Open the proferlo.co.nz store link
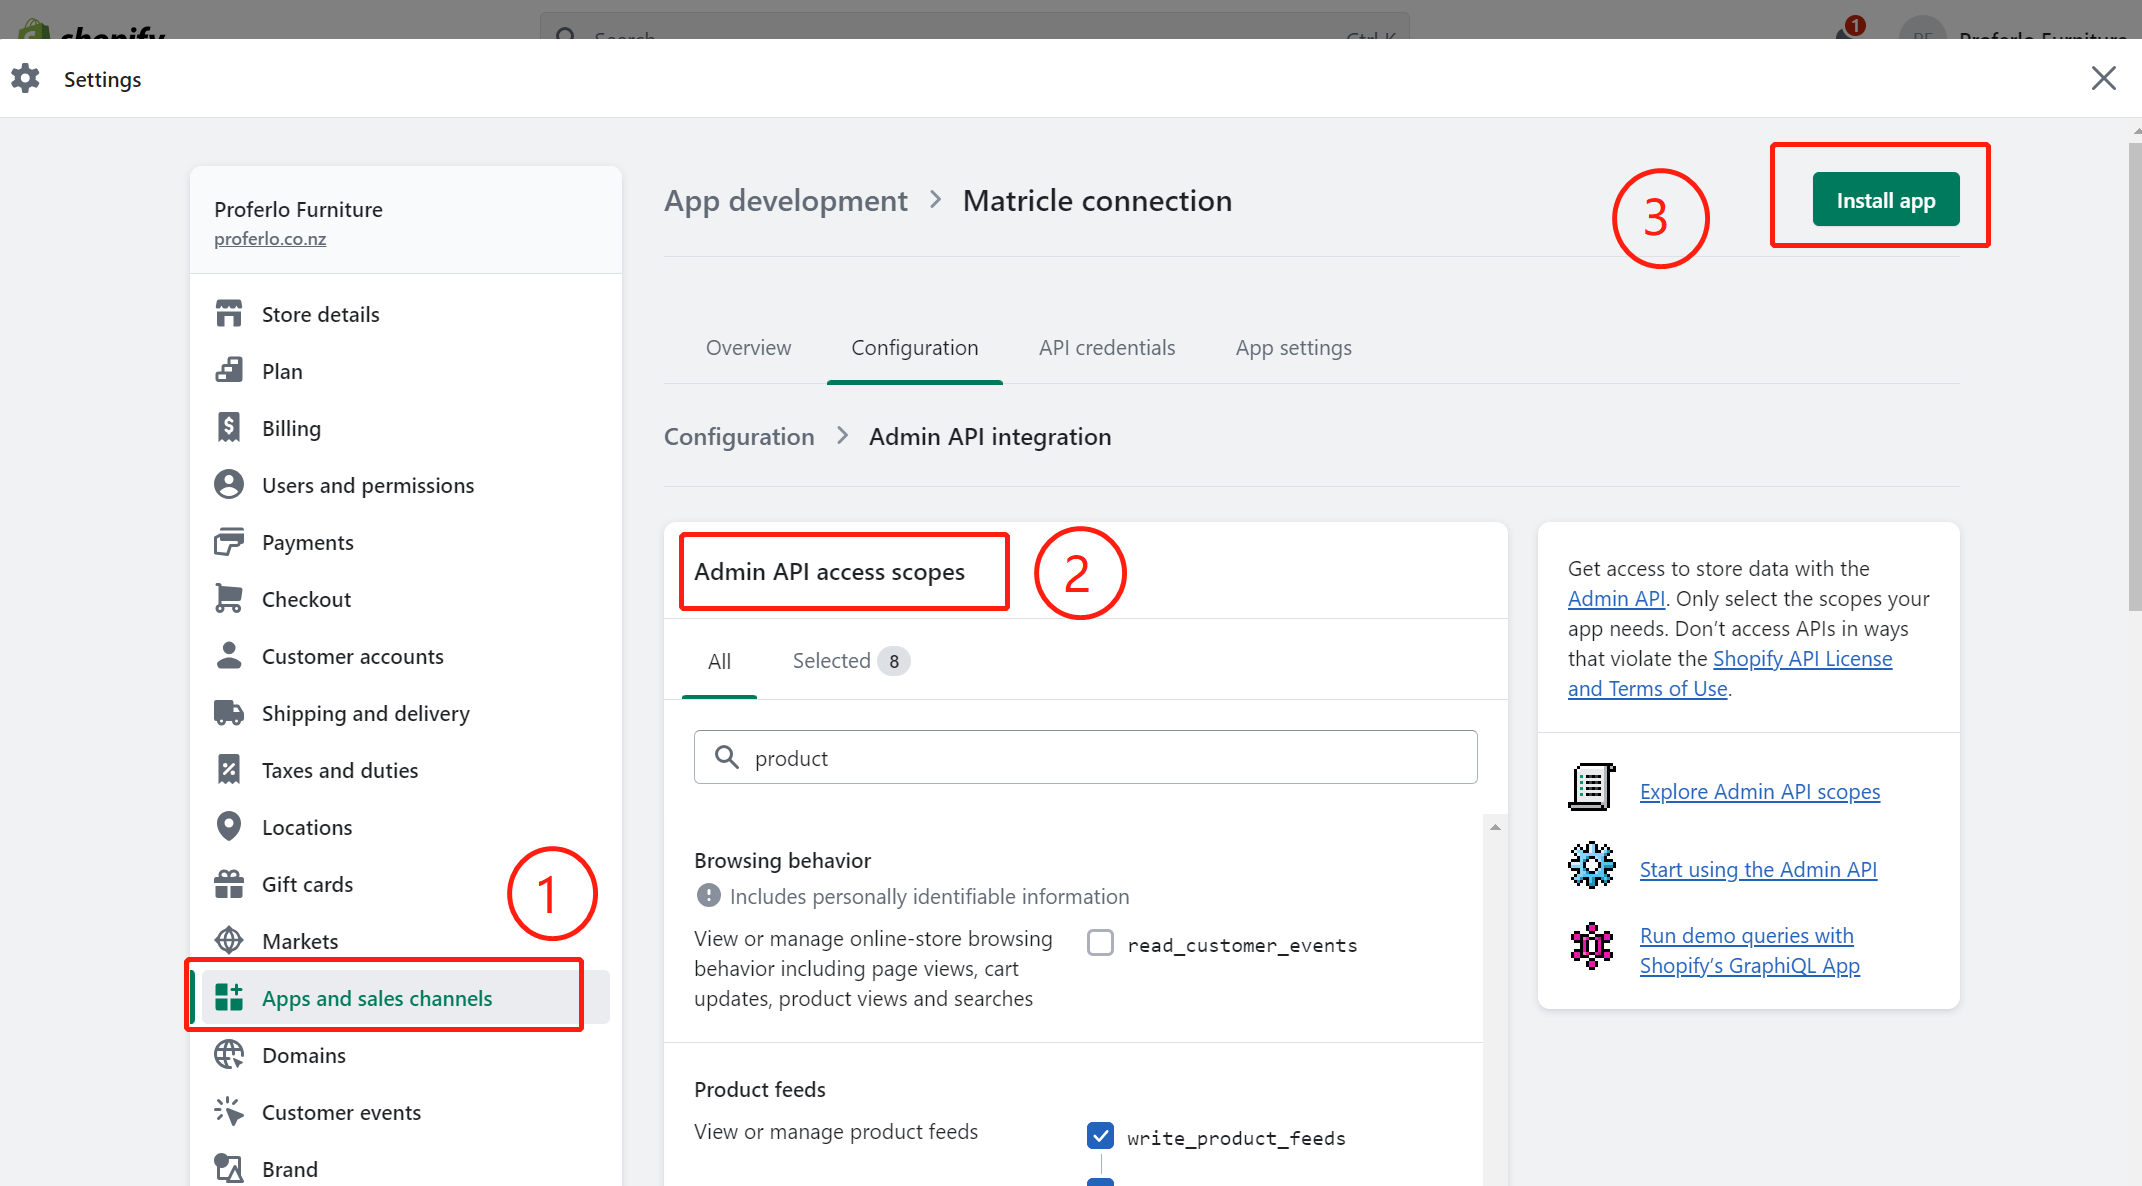 [270, 239]
